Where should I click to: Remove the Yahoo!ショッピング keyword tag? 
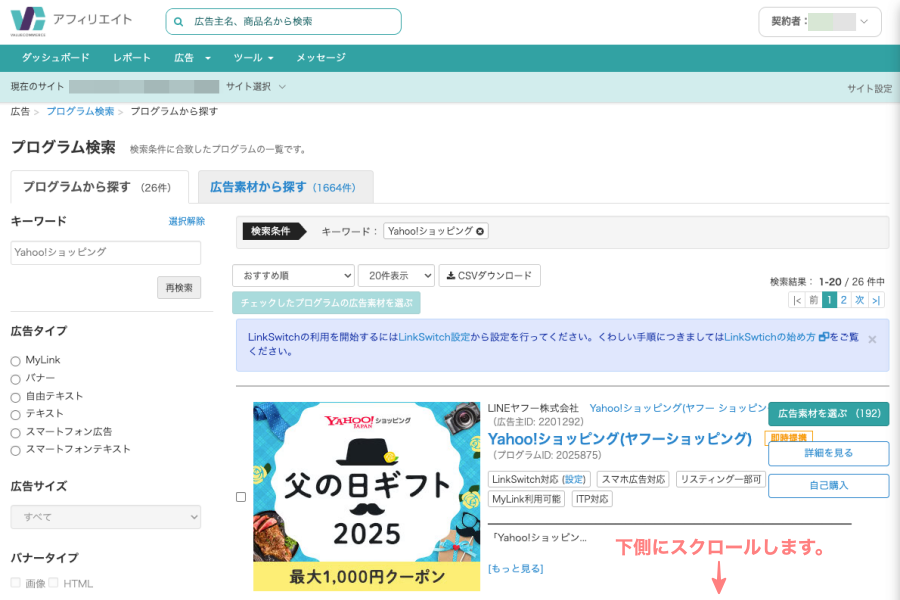point(480,231)
